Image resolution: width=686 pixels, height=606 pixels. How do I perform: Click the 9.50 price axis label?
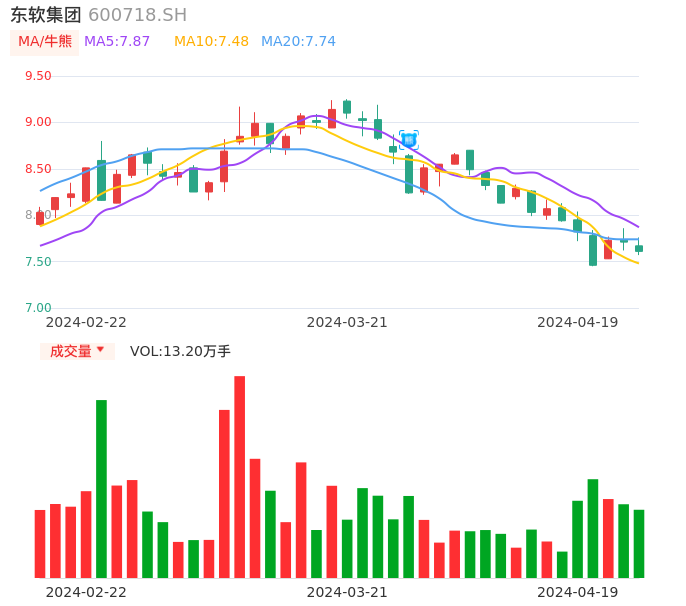38,76
